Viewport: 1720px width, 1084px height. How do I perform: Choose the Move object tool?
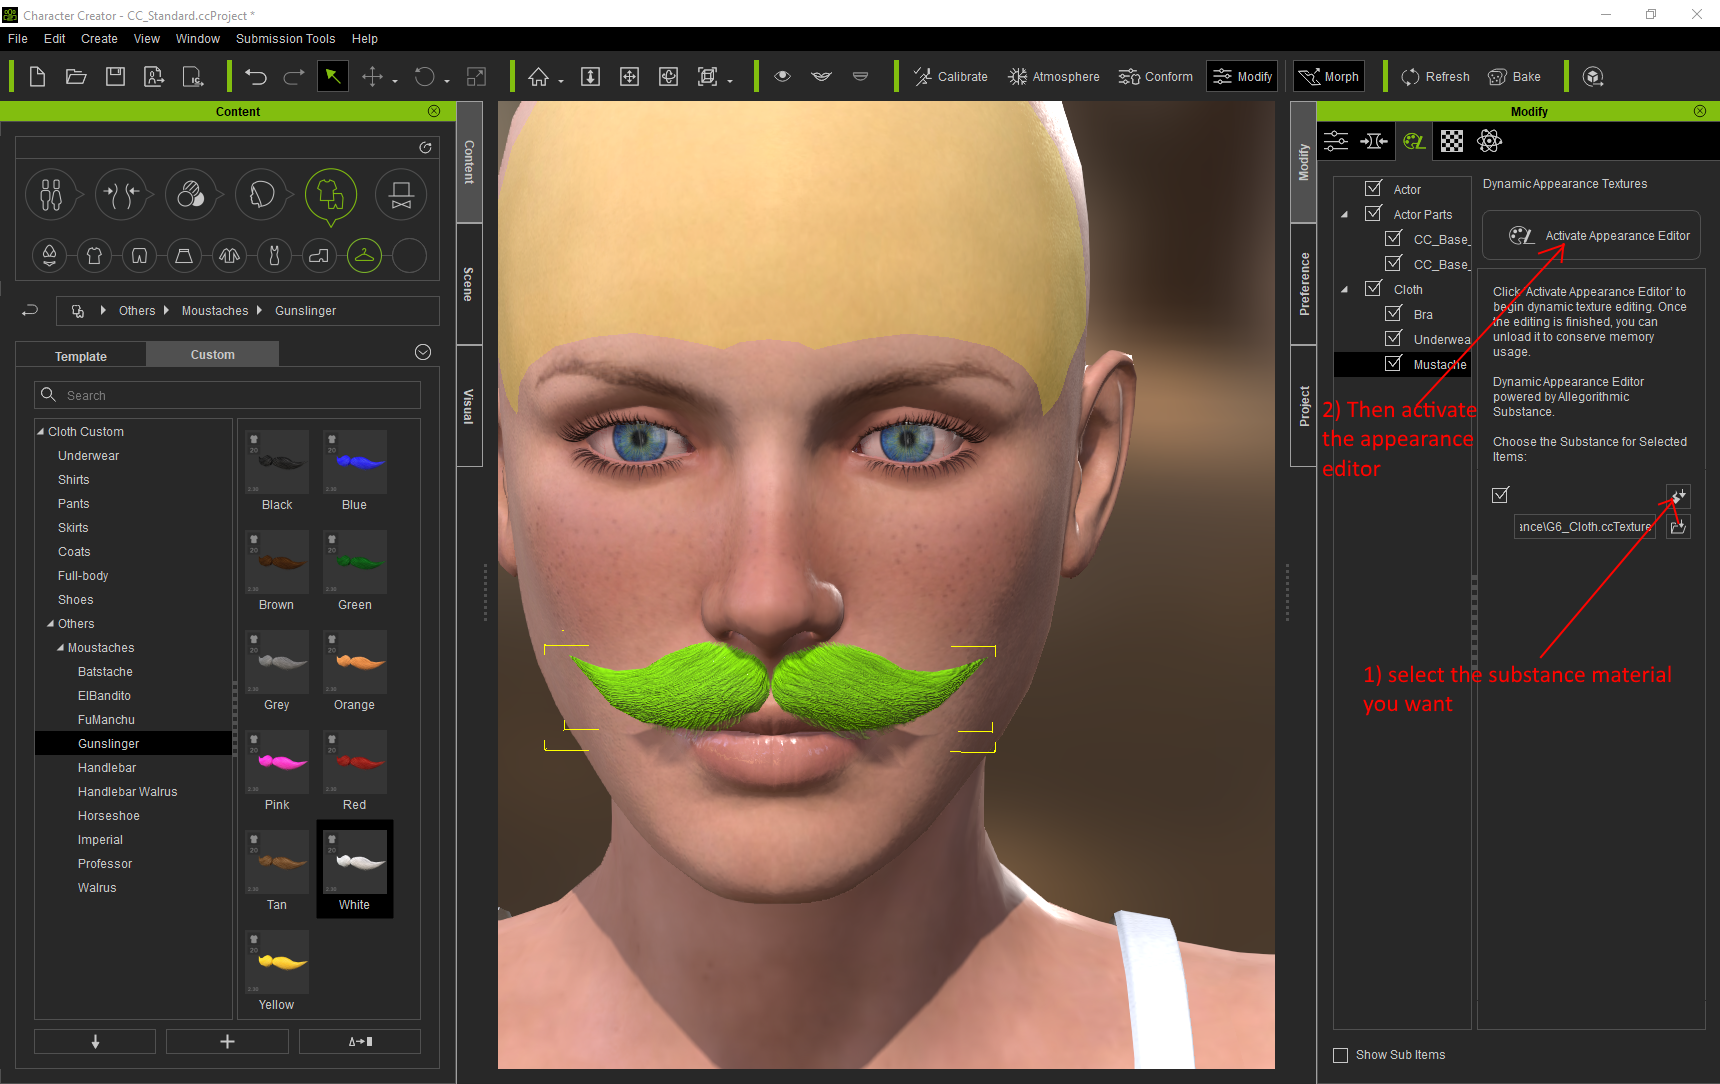(372, 77)
